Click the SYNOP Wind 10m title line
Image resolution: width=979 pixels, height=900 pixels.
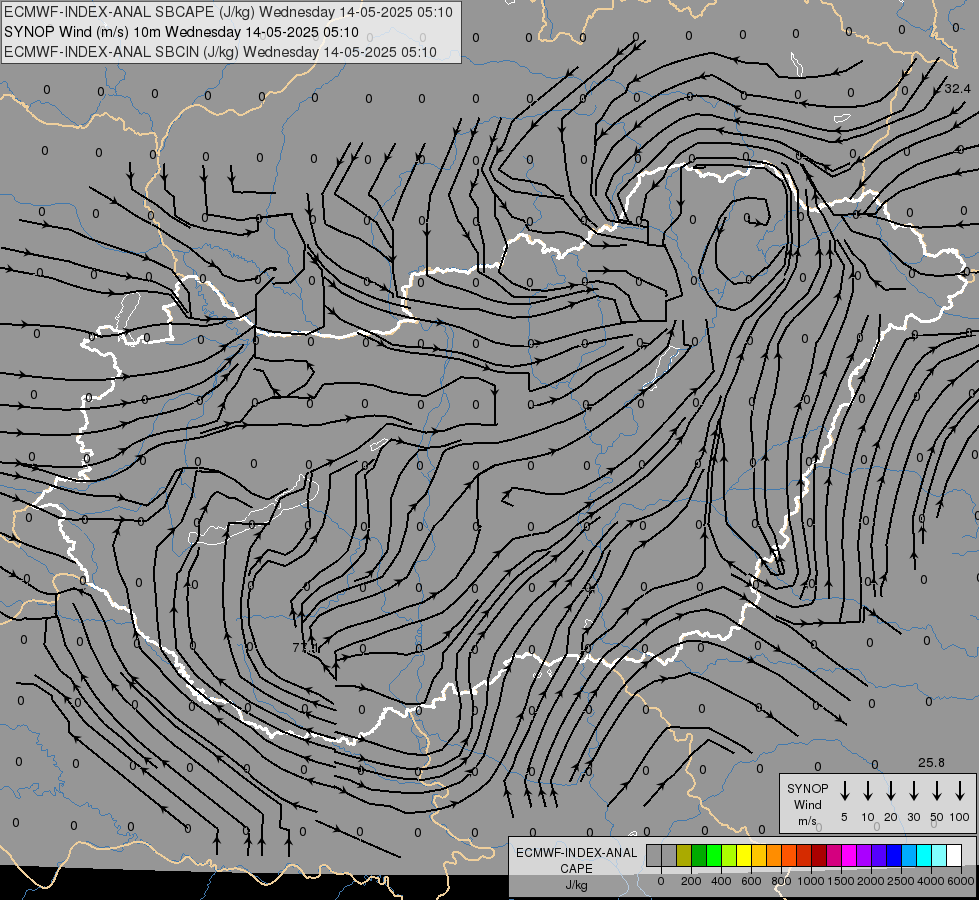coord(181,32)
